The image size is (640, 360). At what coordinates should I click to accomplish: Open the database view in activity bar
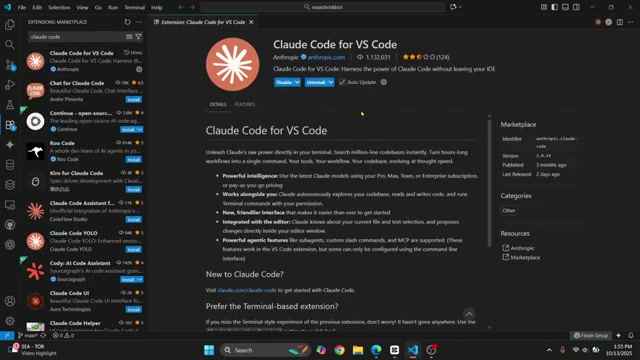(x=10, y=164)
